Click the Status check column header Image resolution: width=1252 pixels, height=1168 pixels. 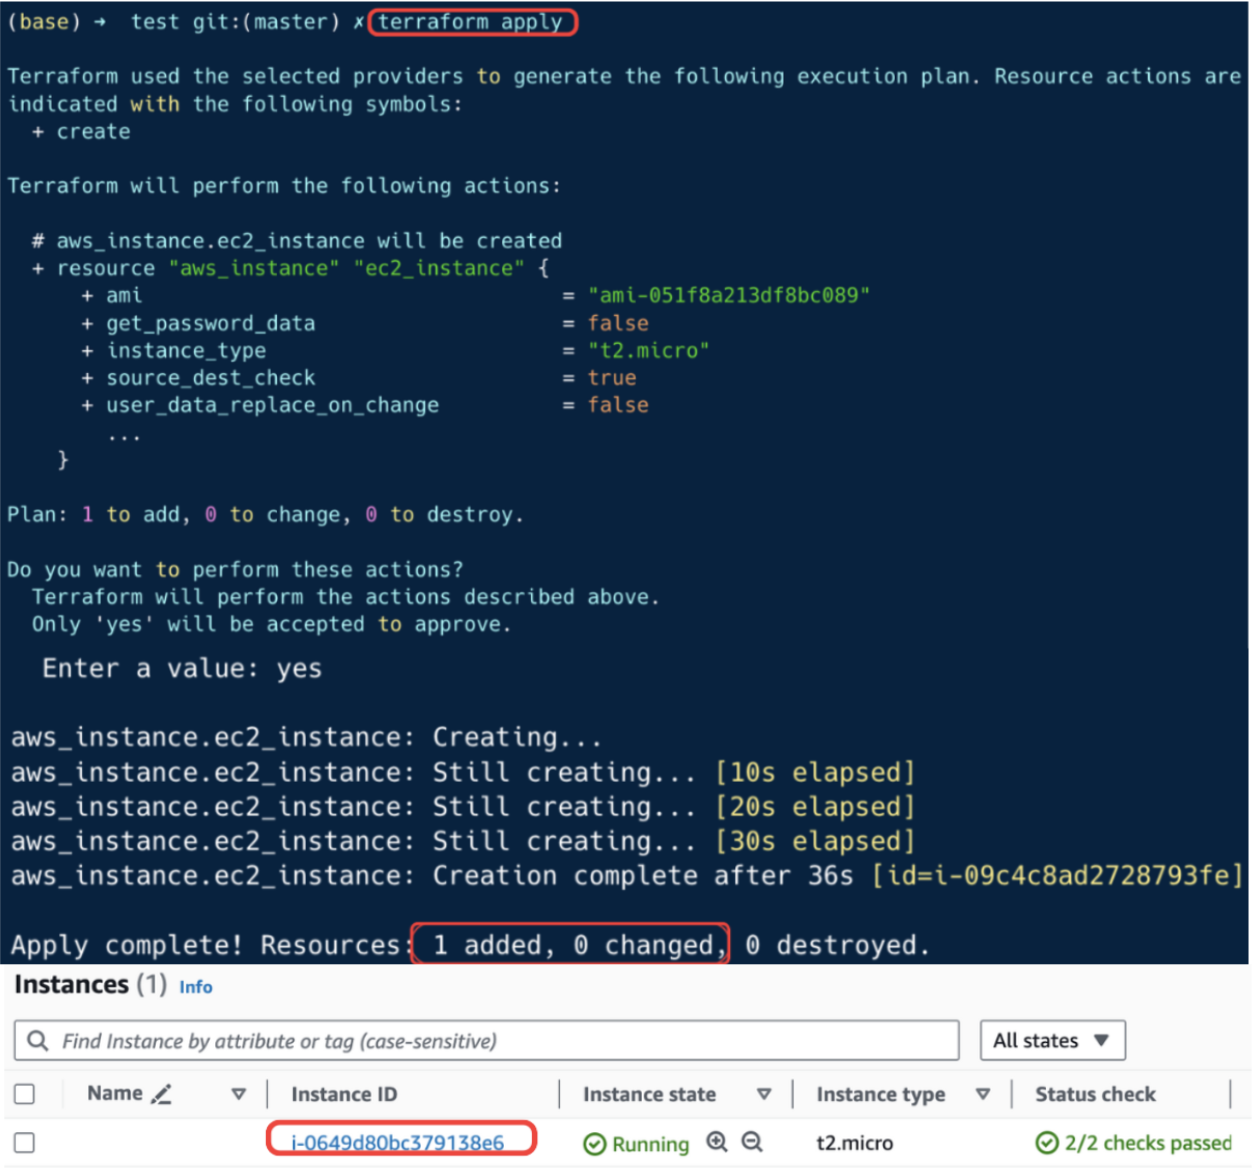pos(1095,1094)
